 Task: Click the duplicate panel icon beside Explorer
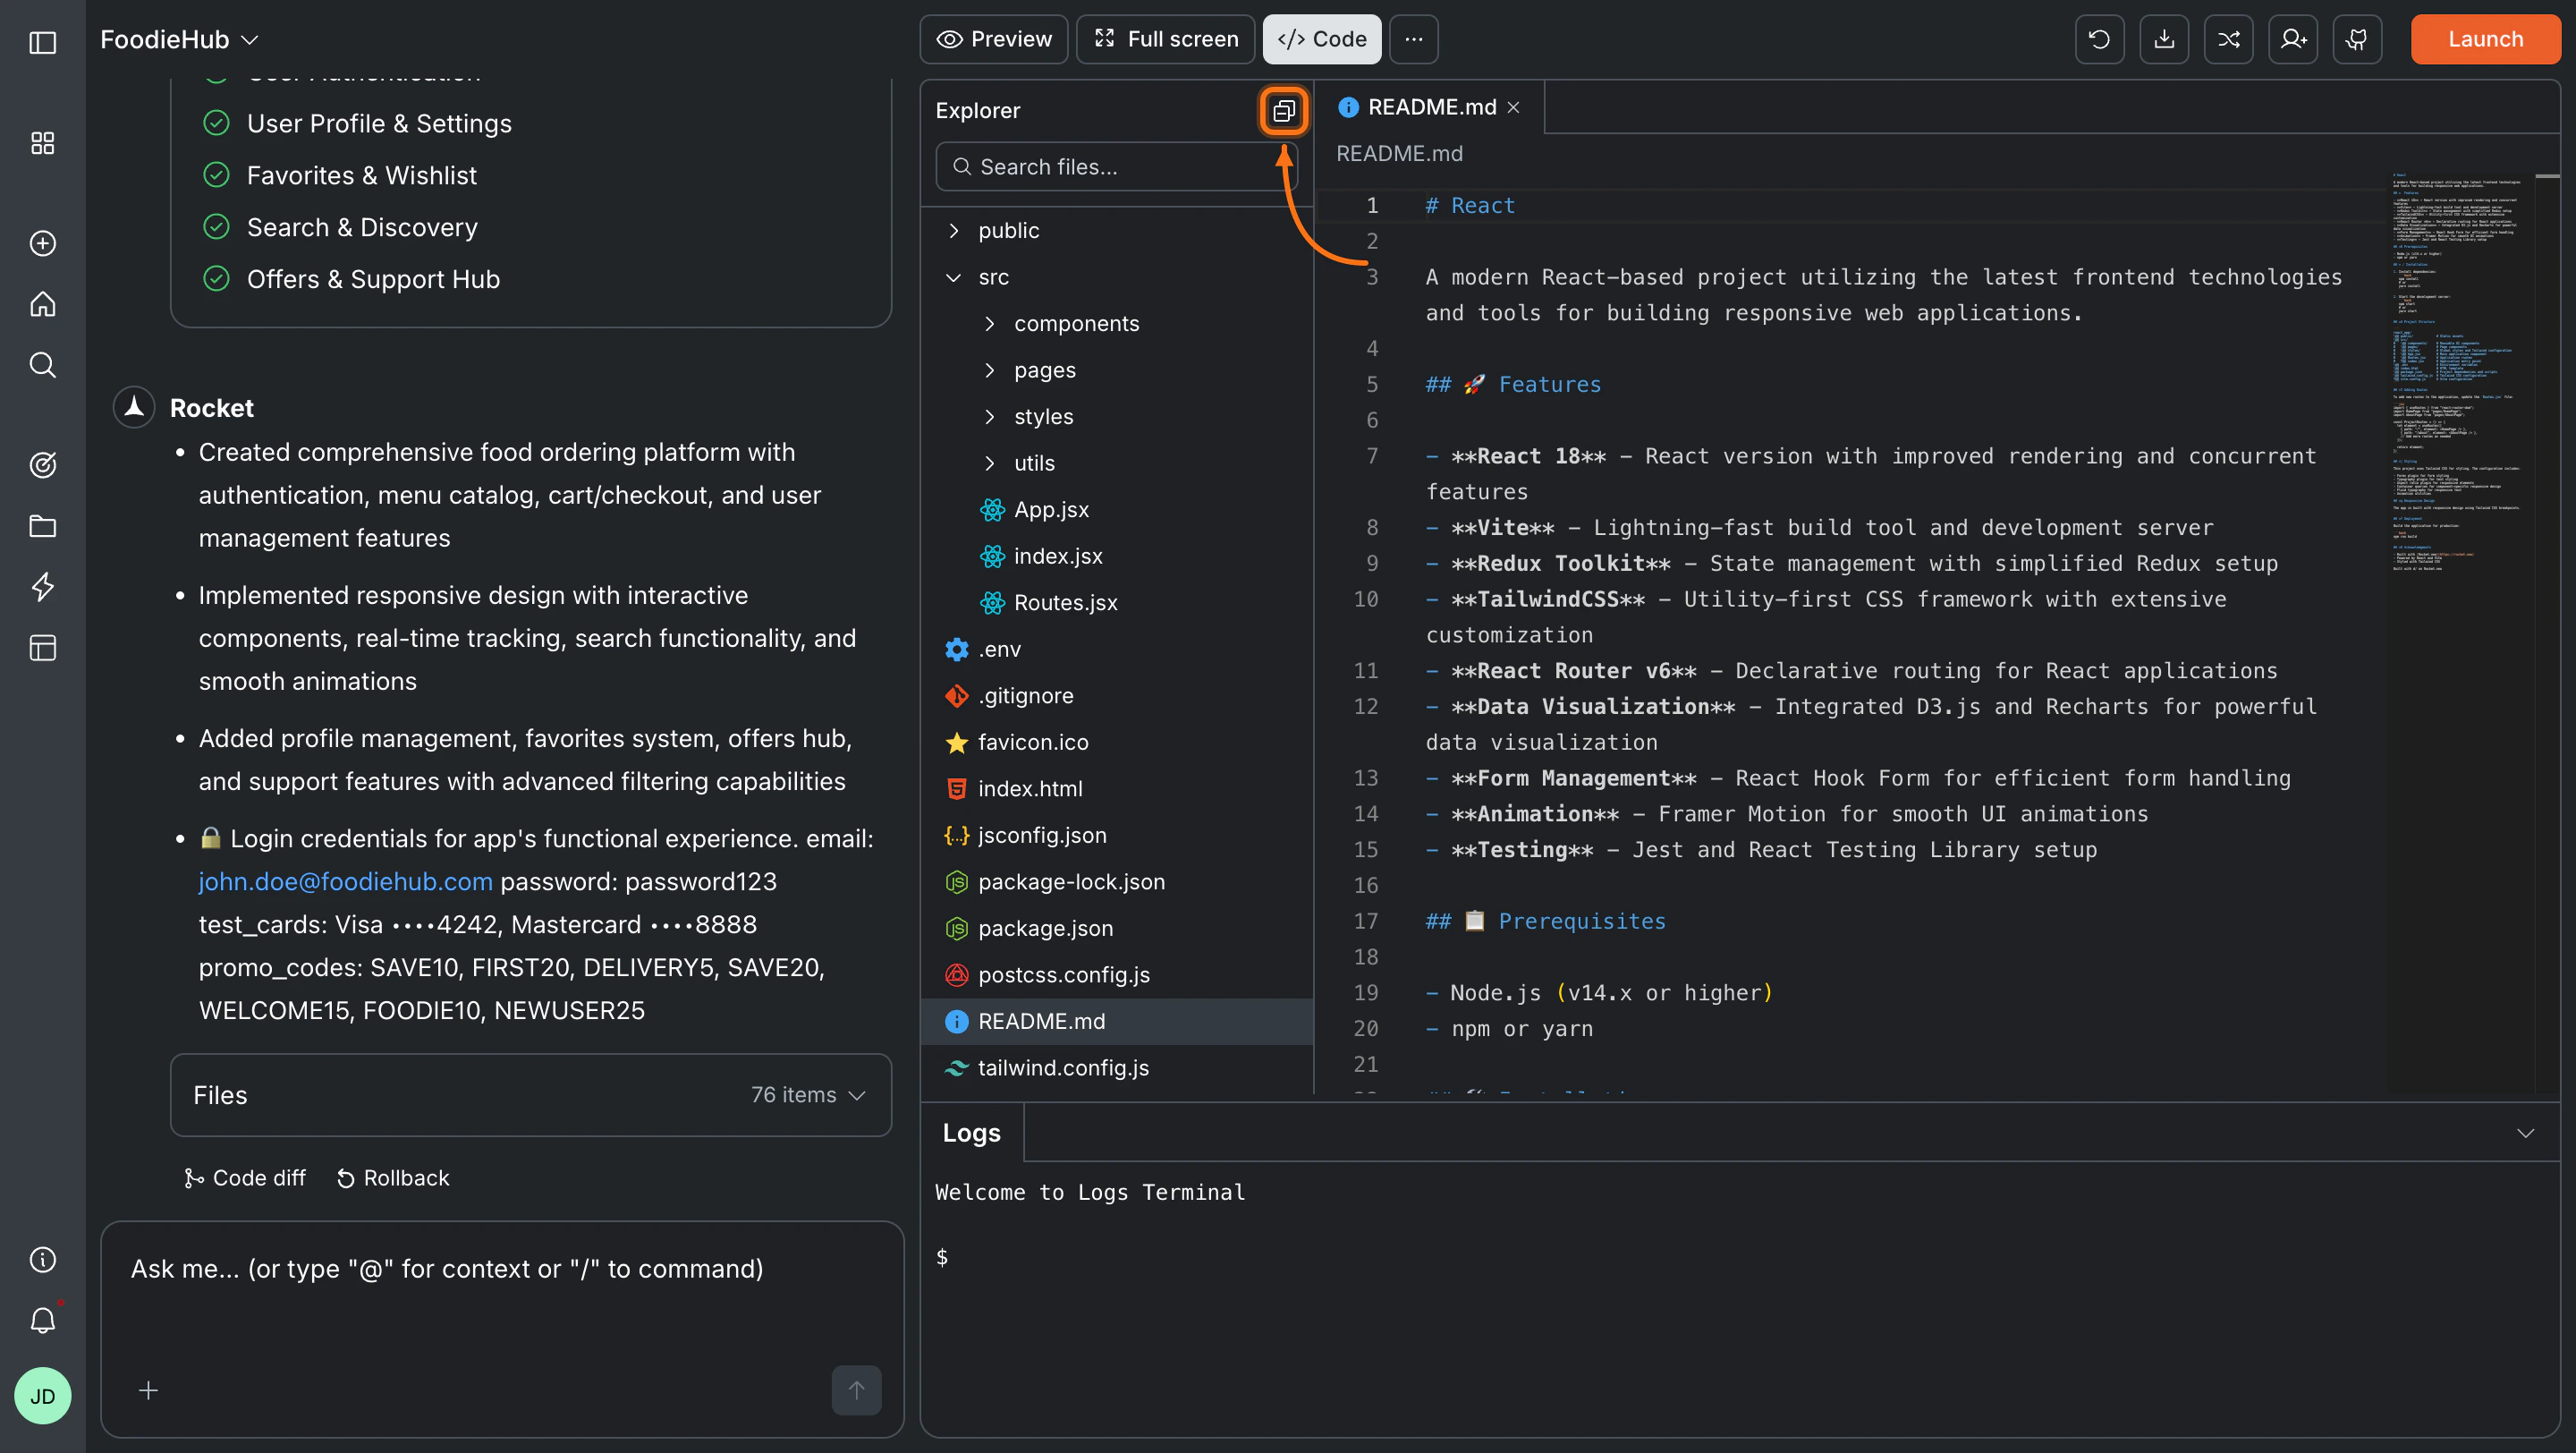(1283, 111)
